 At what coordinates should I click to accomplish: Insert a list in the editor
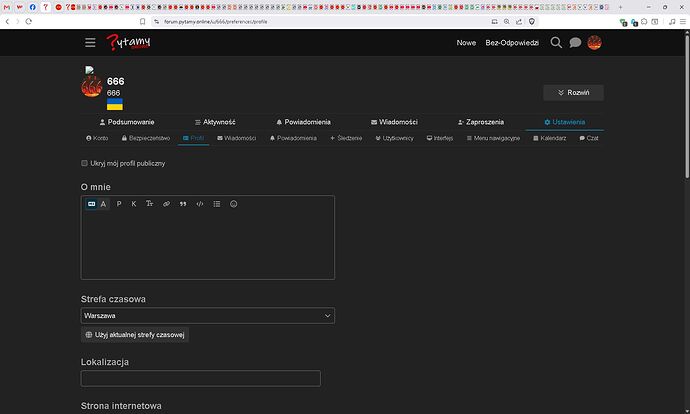pyautogui.click(x=217, y=204)
